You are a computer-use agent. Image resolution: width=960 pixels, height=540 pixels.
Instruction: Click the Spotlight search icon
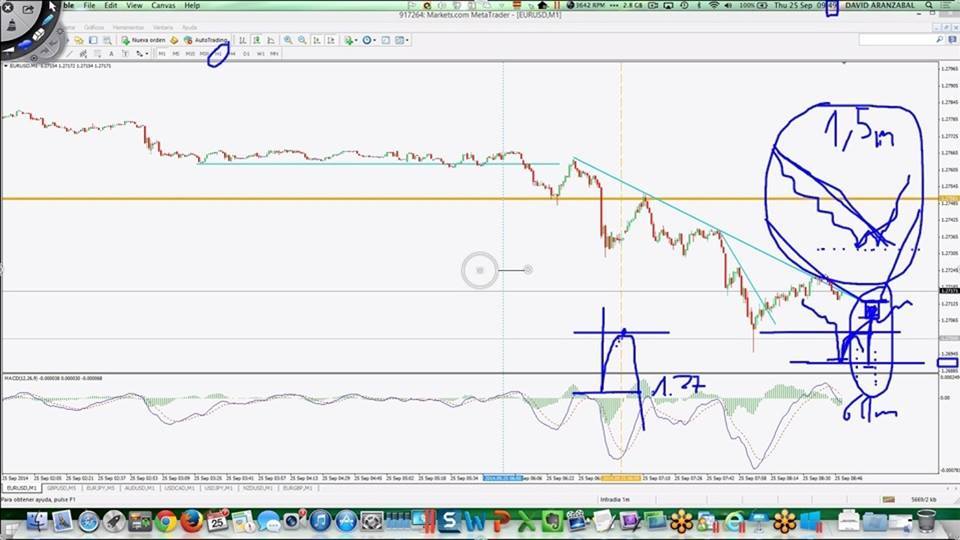click(x=929, y=6)
